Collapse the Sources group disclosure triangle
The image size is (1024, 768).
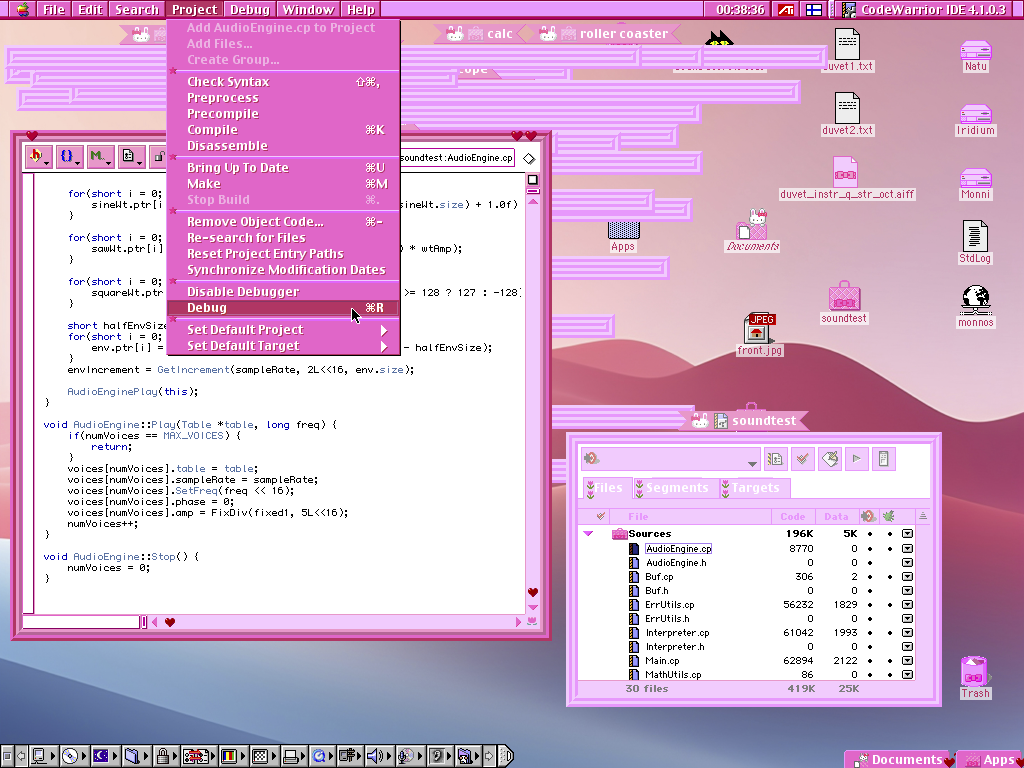click(x=589, y=534)
